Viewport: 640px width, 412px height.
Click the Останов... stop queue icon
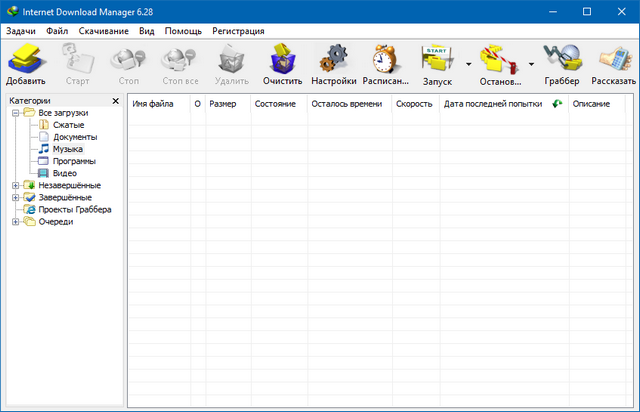[499, 58]
